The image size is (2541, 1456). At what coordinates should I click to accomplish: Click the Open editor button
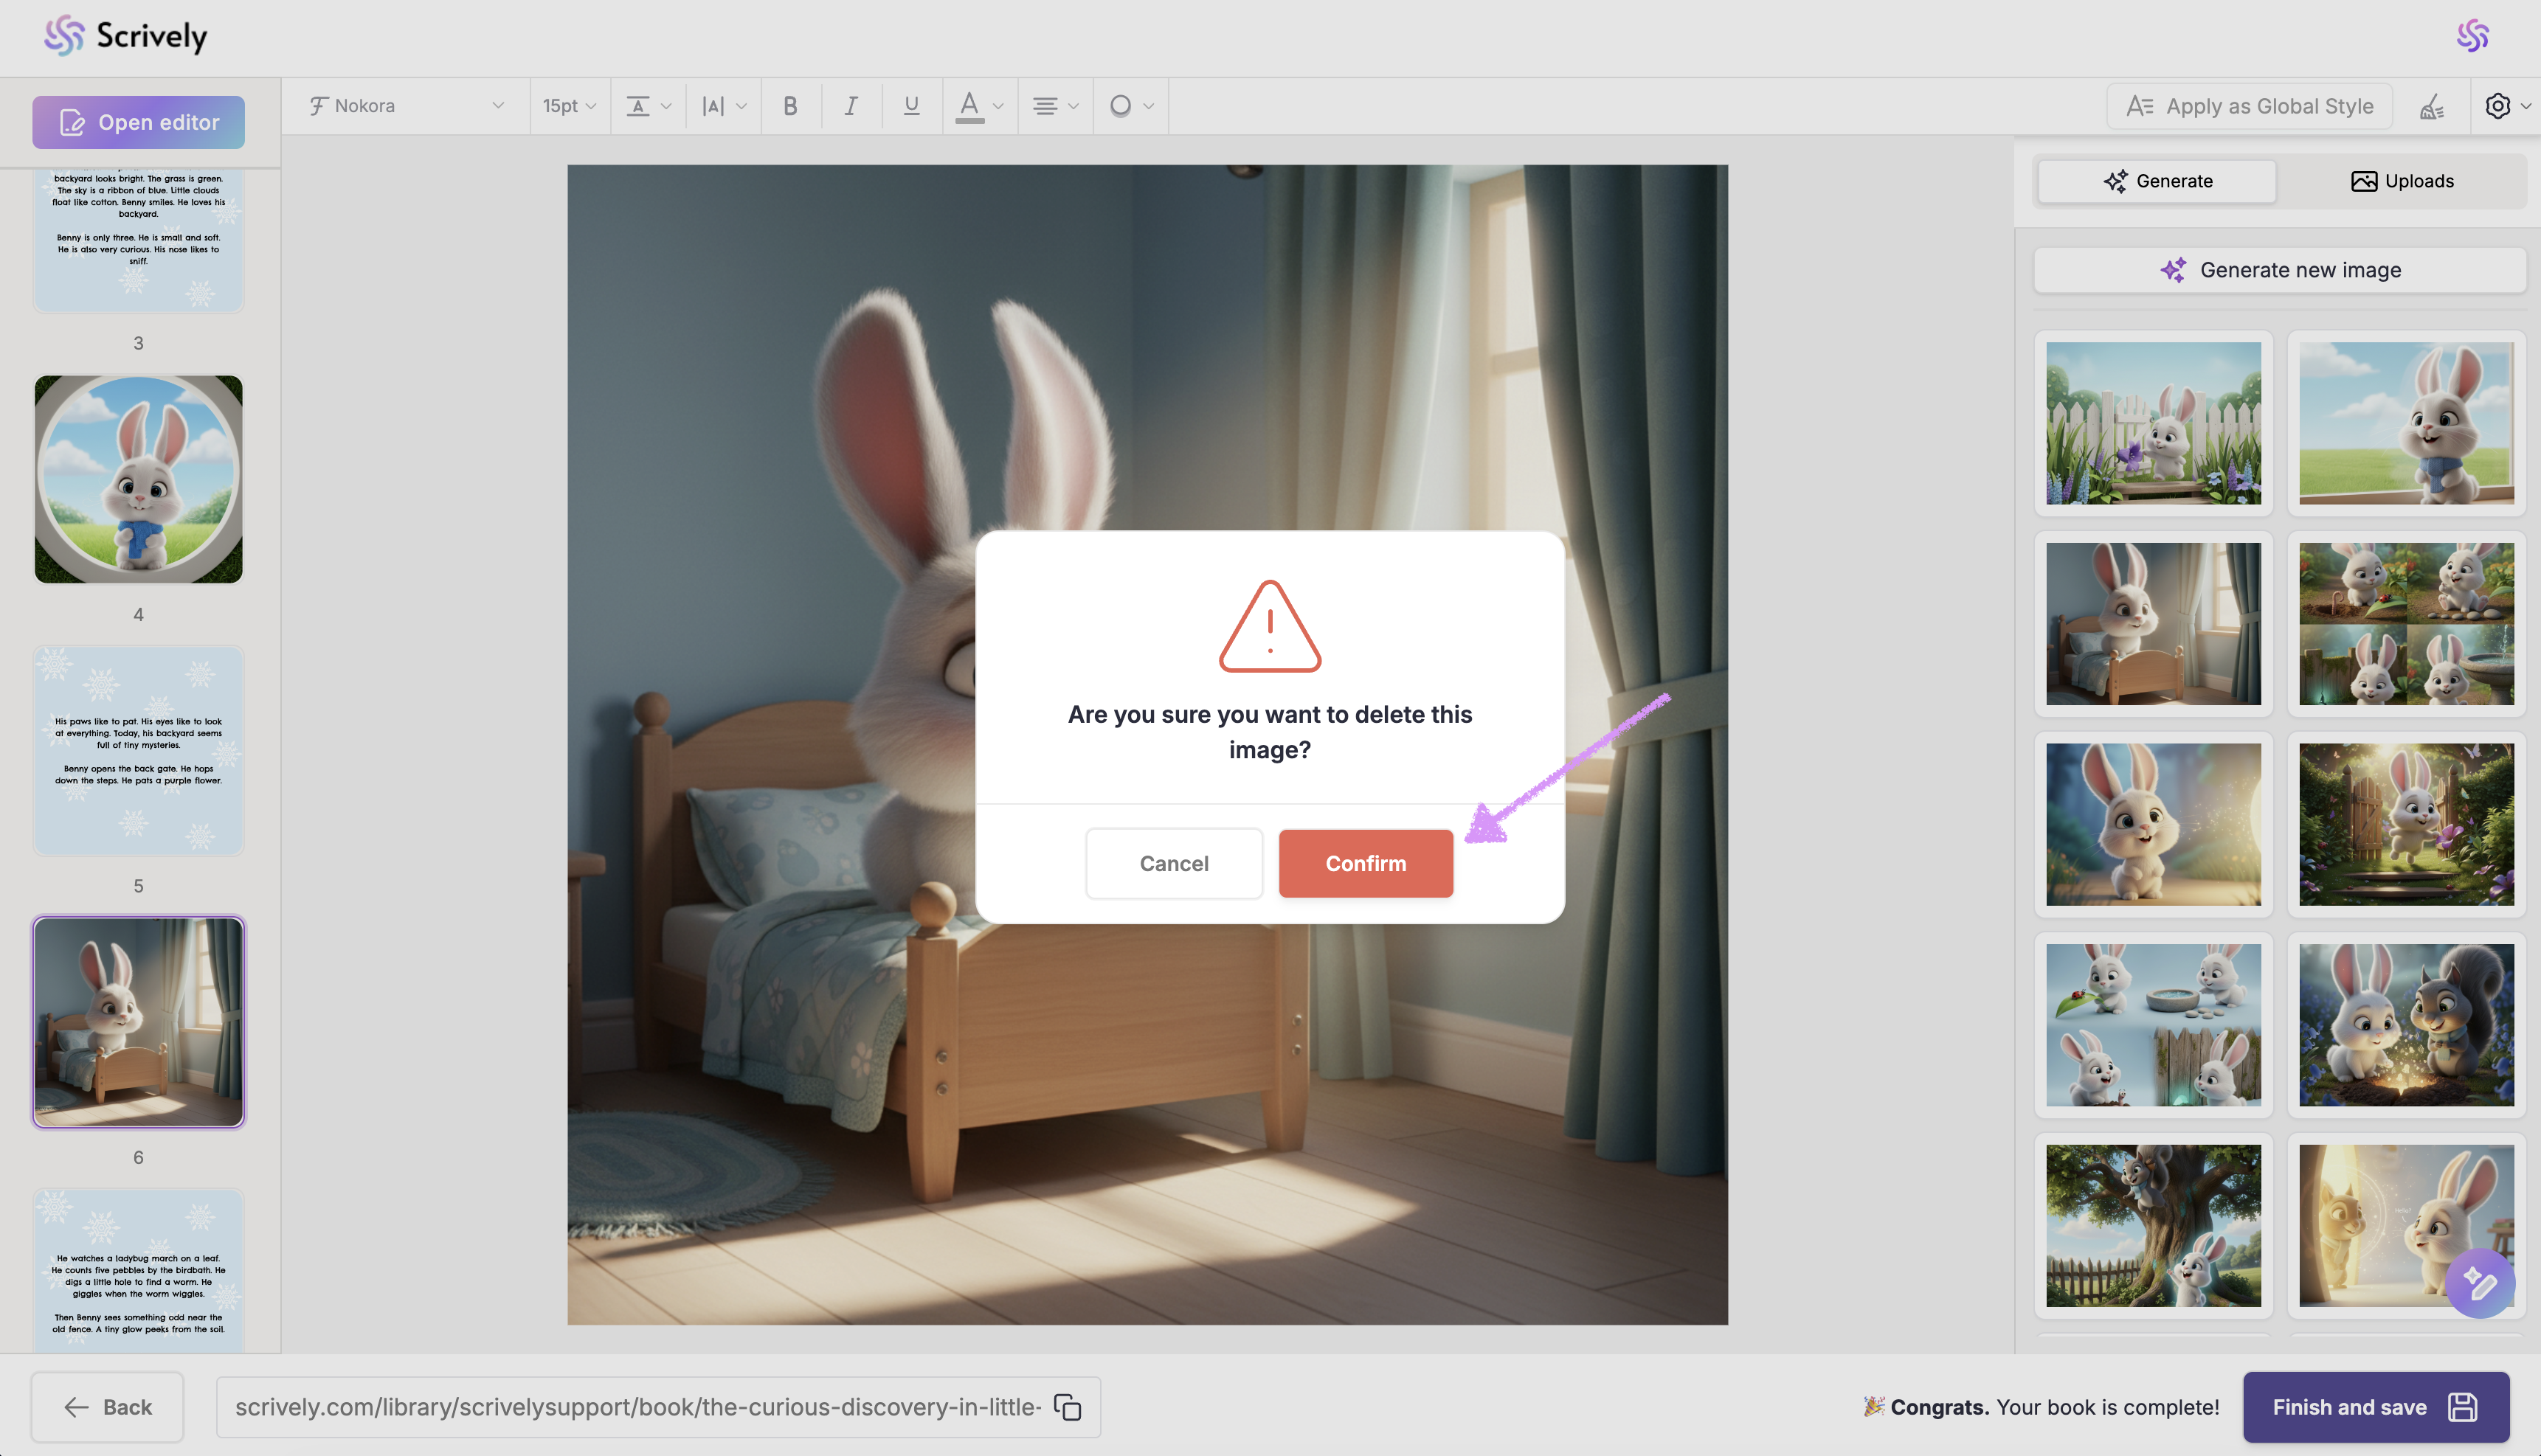pyautogui.click(x=138, y=122)
